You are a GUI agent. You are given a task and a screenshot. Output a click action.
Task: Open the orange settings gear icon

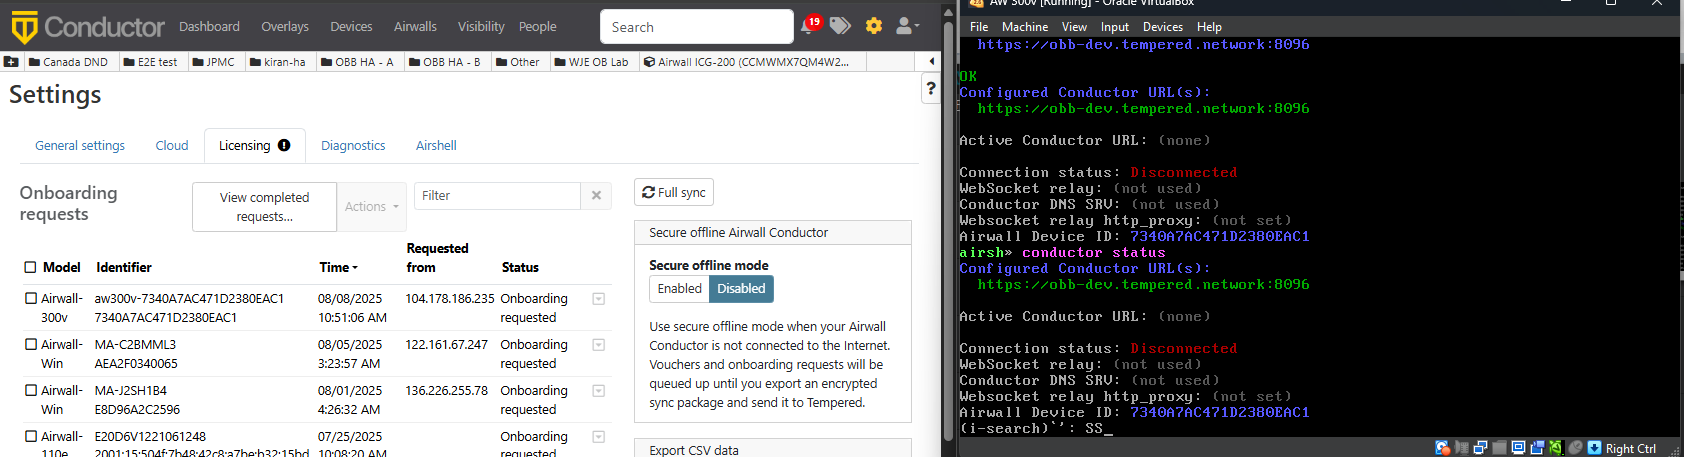[x=874, y=26]
